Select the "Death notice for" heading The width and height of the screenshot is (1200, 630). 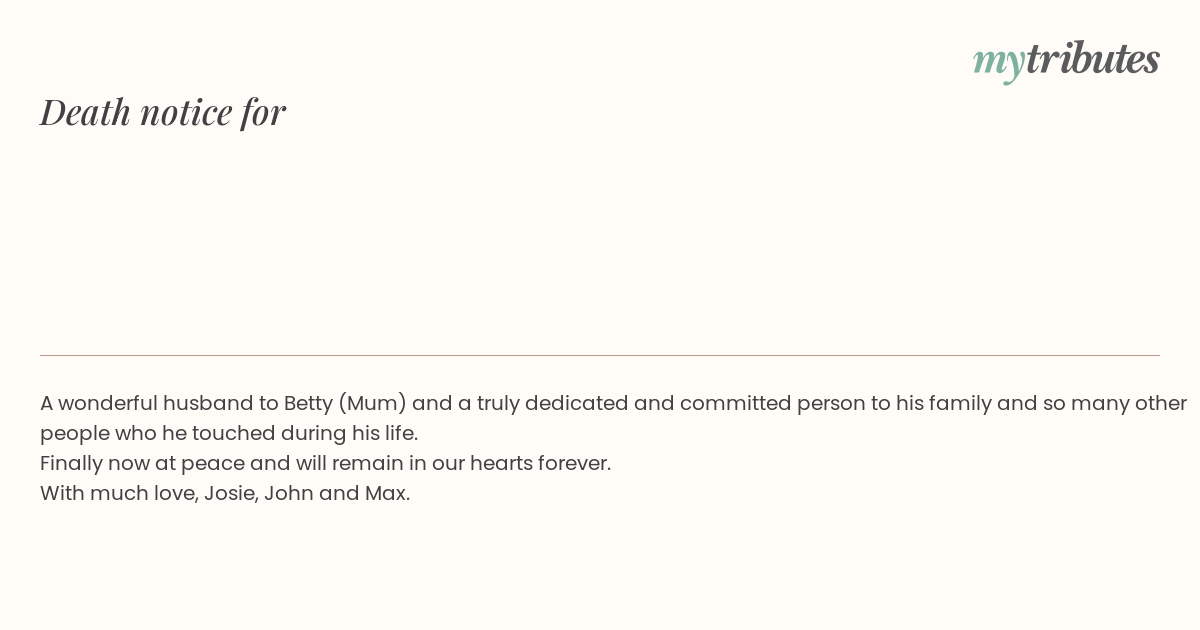coord(163,112)
